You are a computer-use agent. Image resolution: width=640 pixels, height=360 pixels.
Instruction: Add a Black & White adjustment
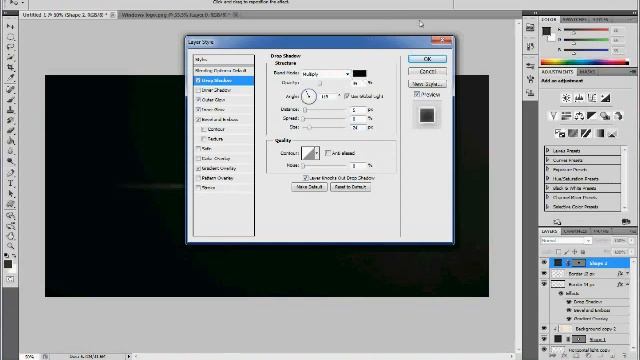592,116
